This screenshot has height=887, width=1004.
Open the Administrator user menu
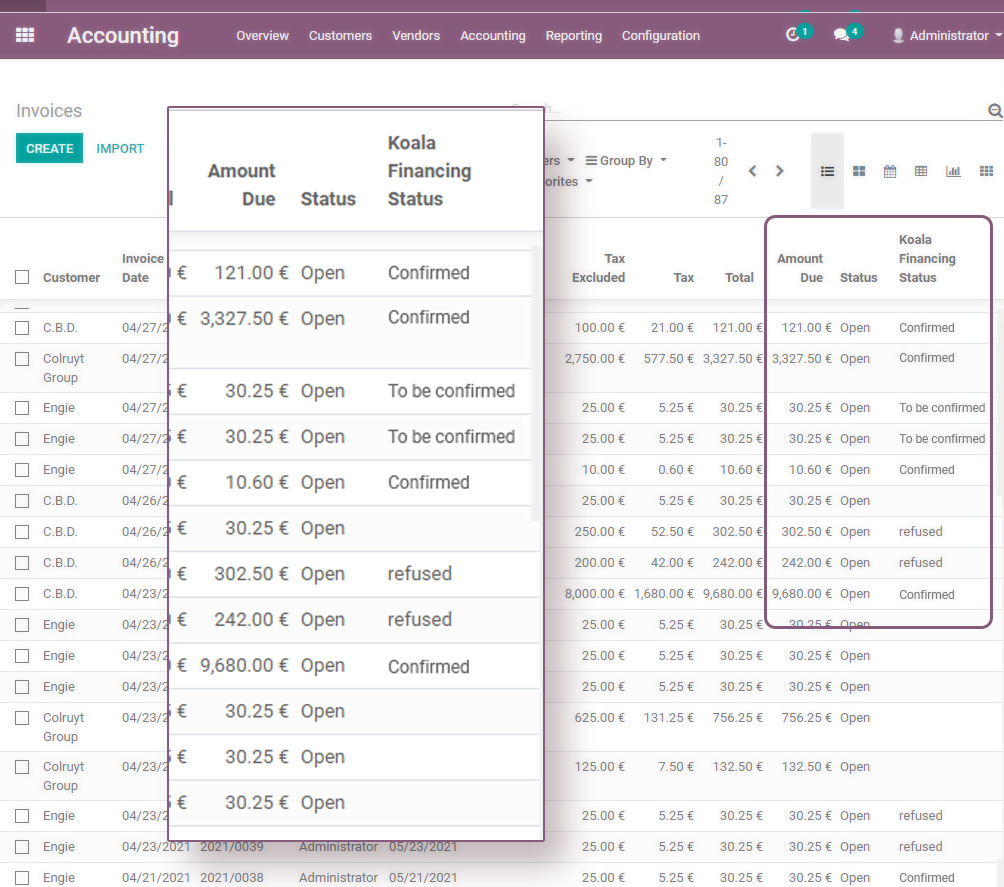coord(947,35)
